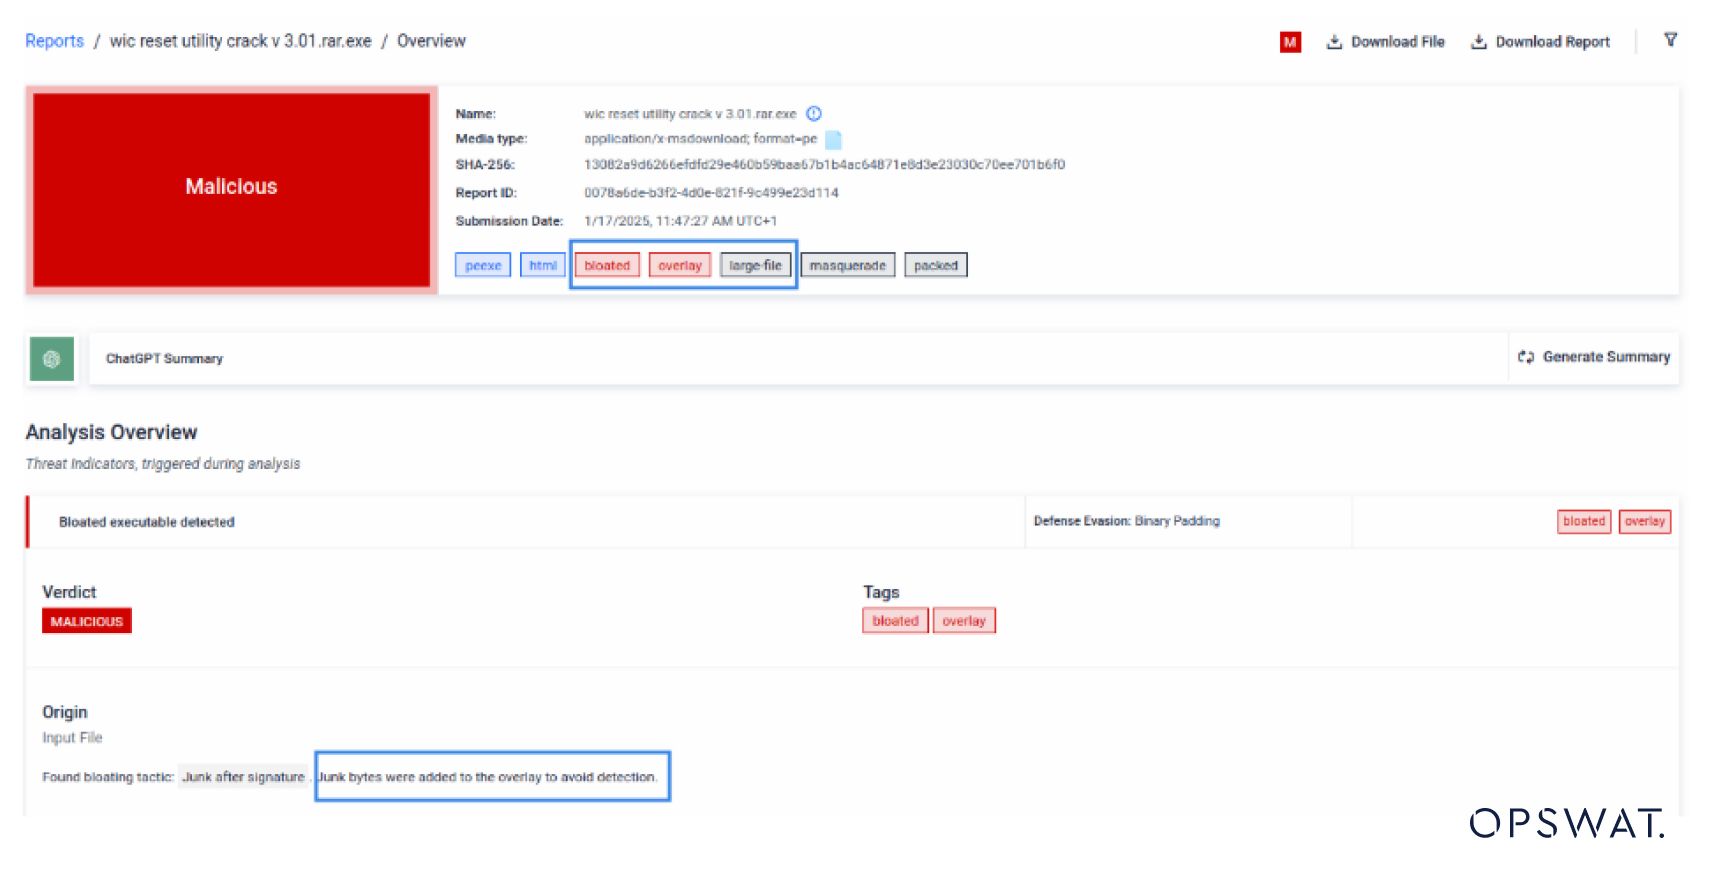Expand Bloated executable detected indicator row
1712x878 pixels.
tap(147, 522)
